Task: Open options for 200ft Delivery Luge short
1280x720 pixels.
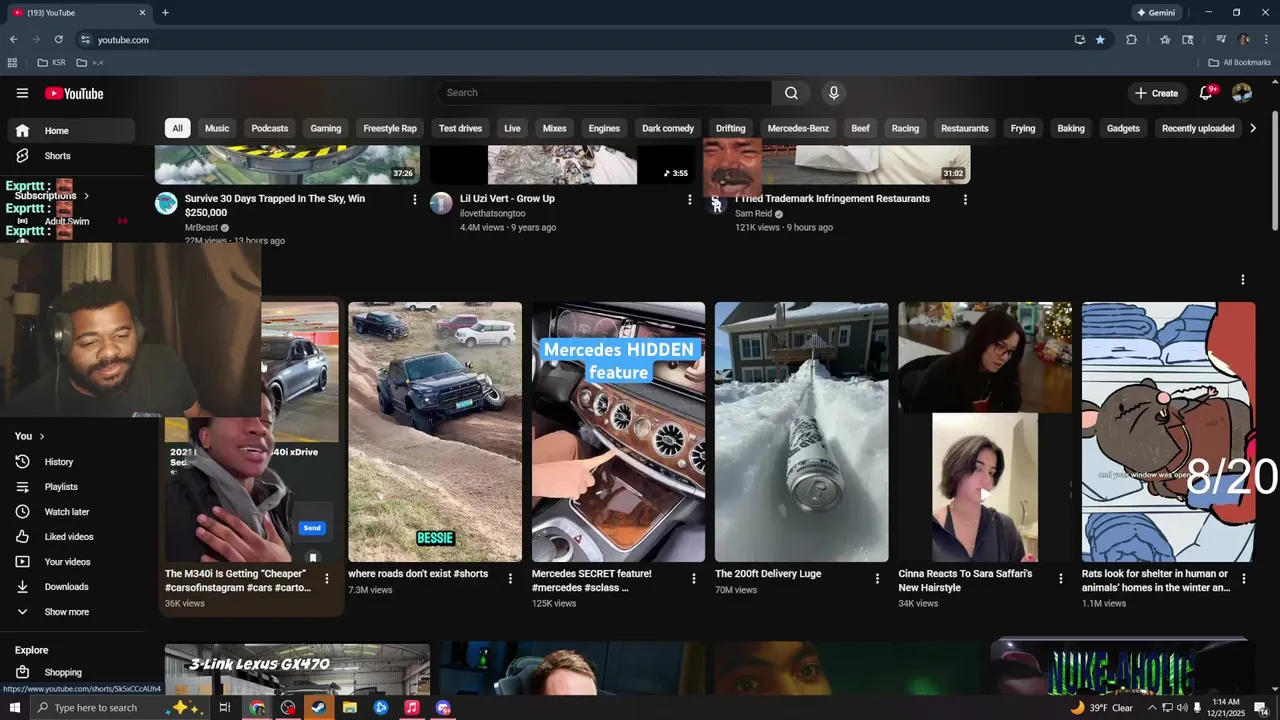Action: pos(877,579)
